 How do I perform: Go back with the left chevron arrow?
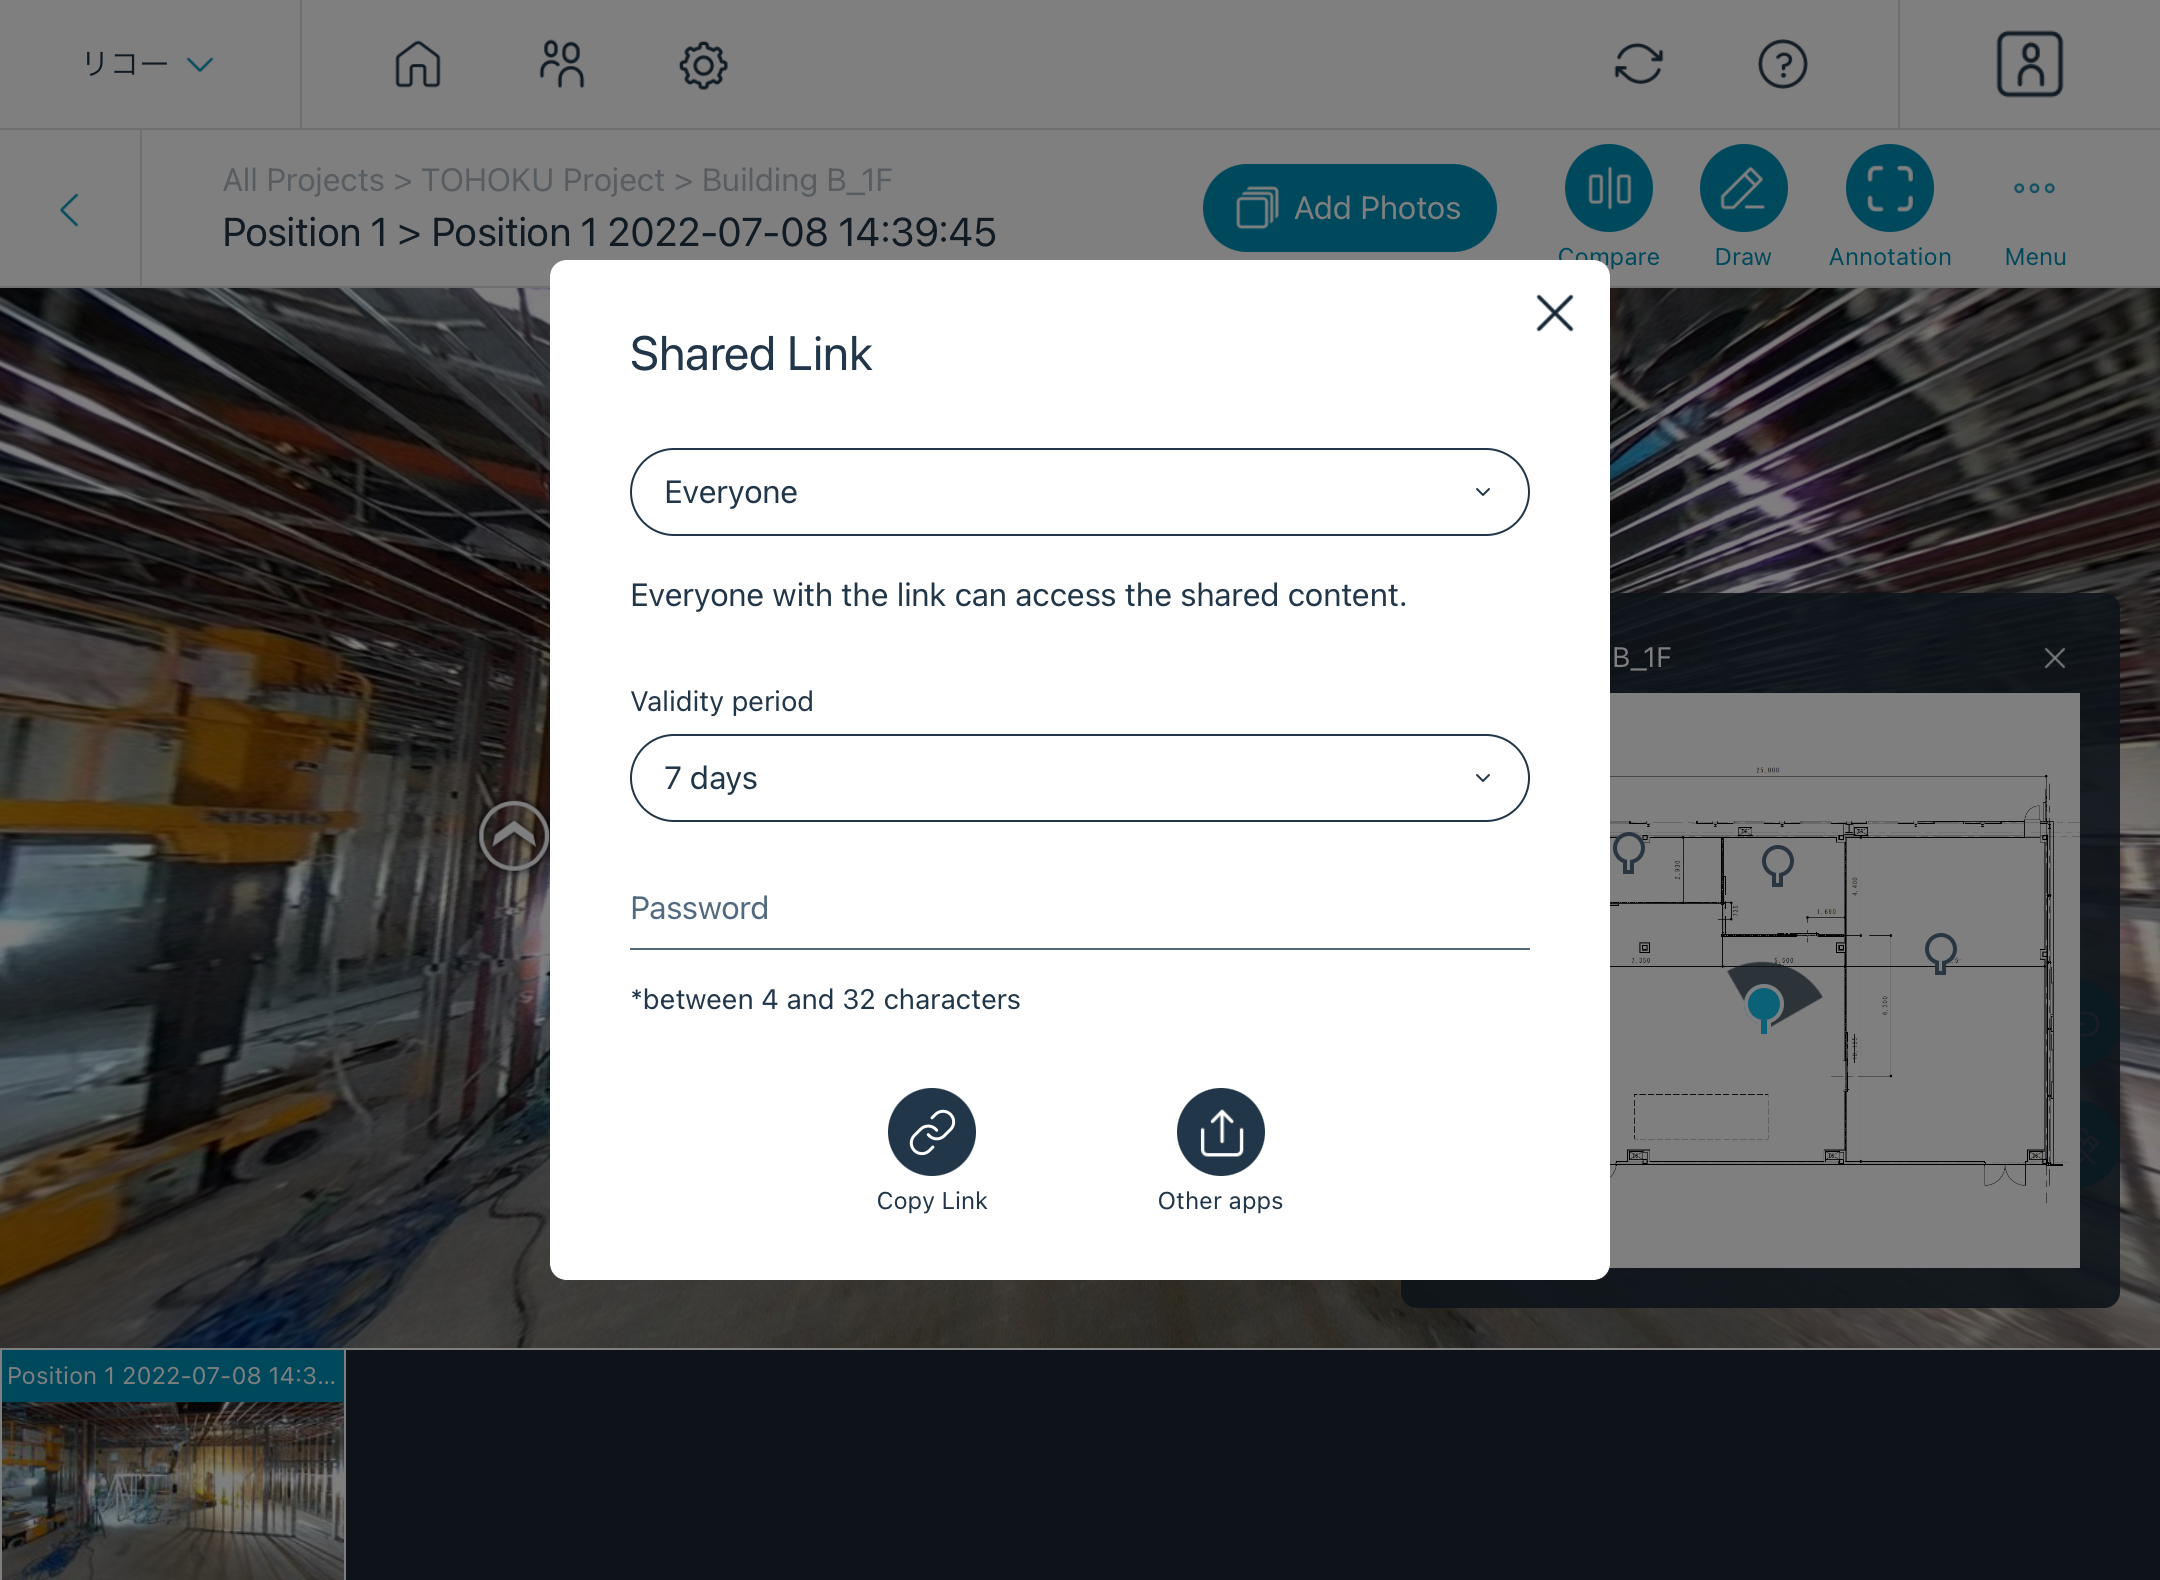click(x=69, y=209)
